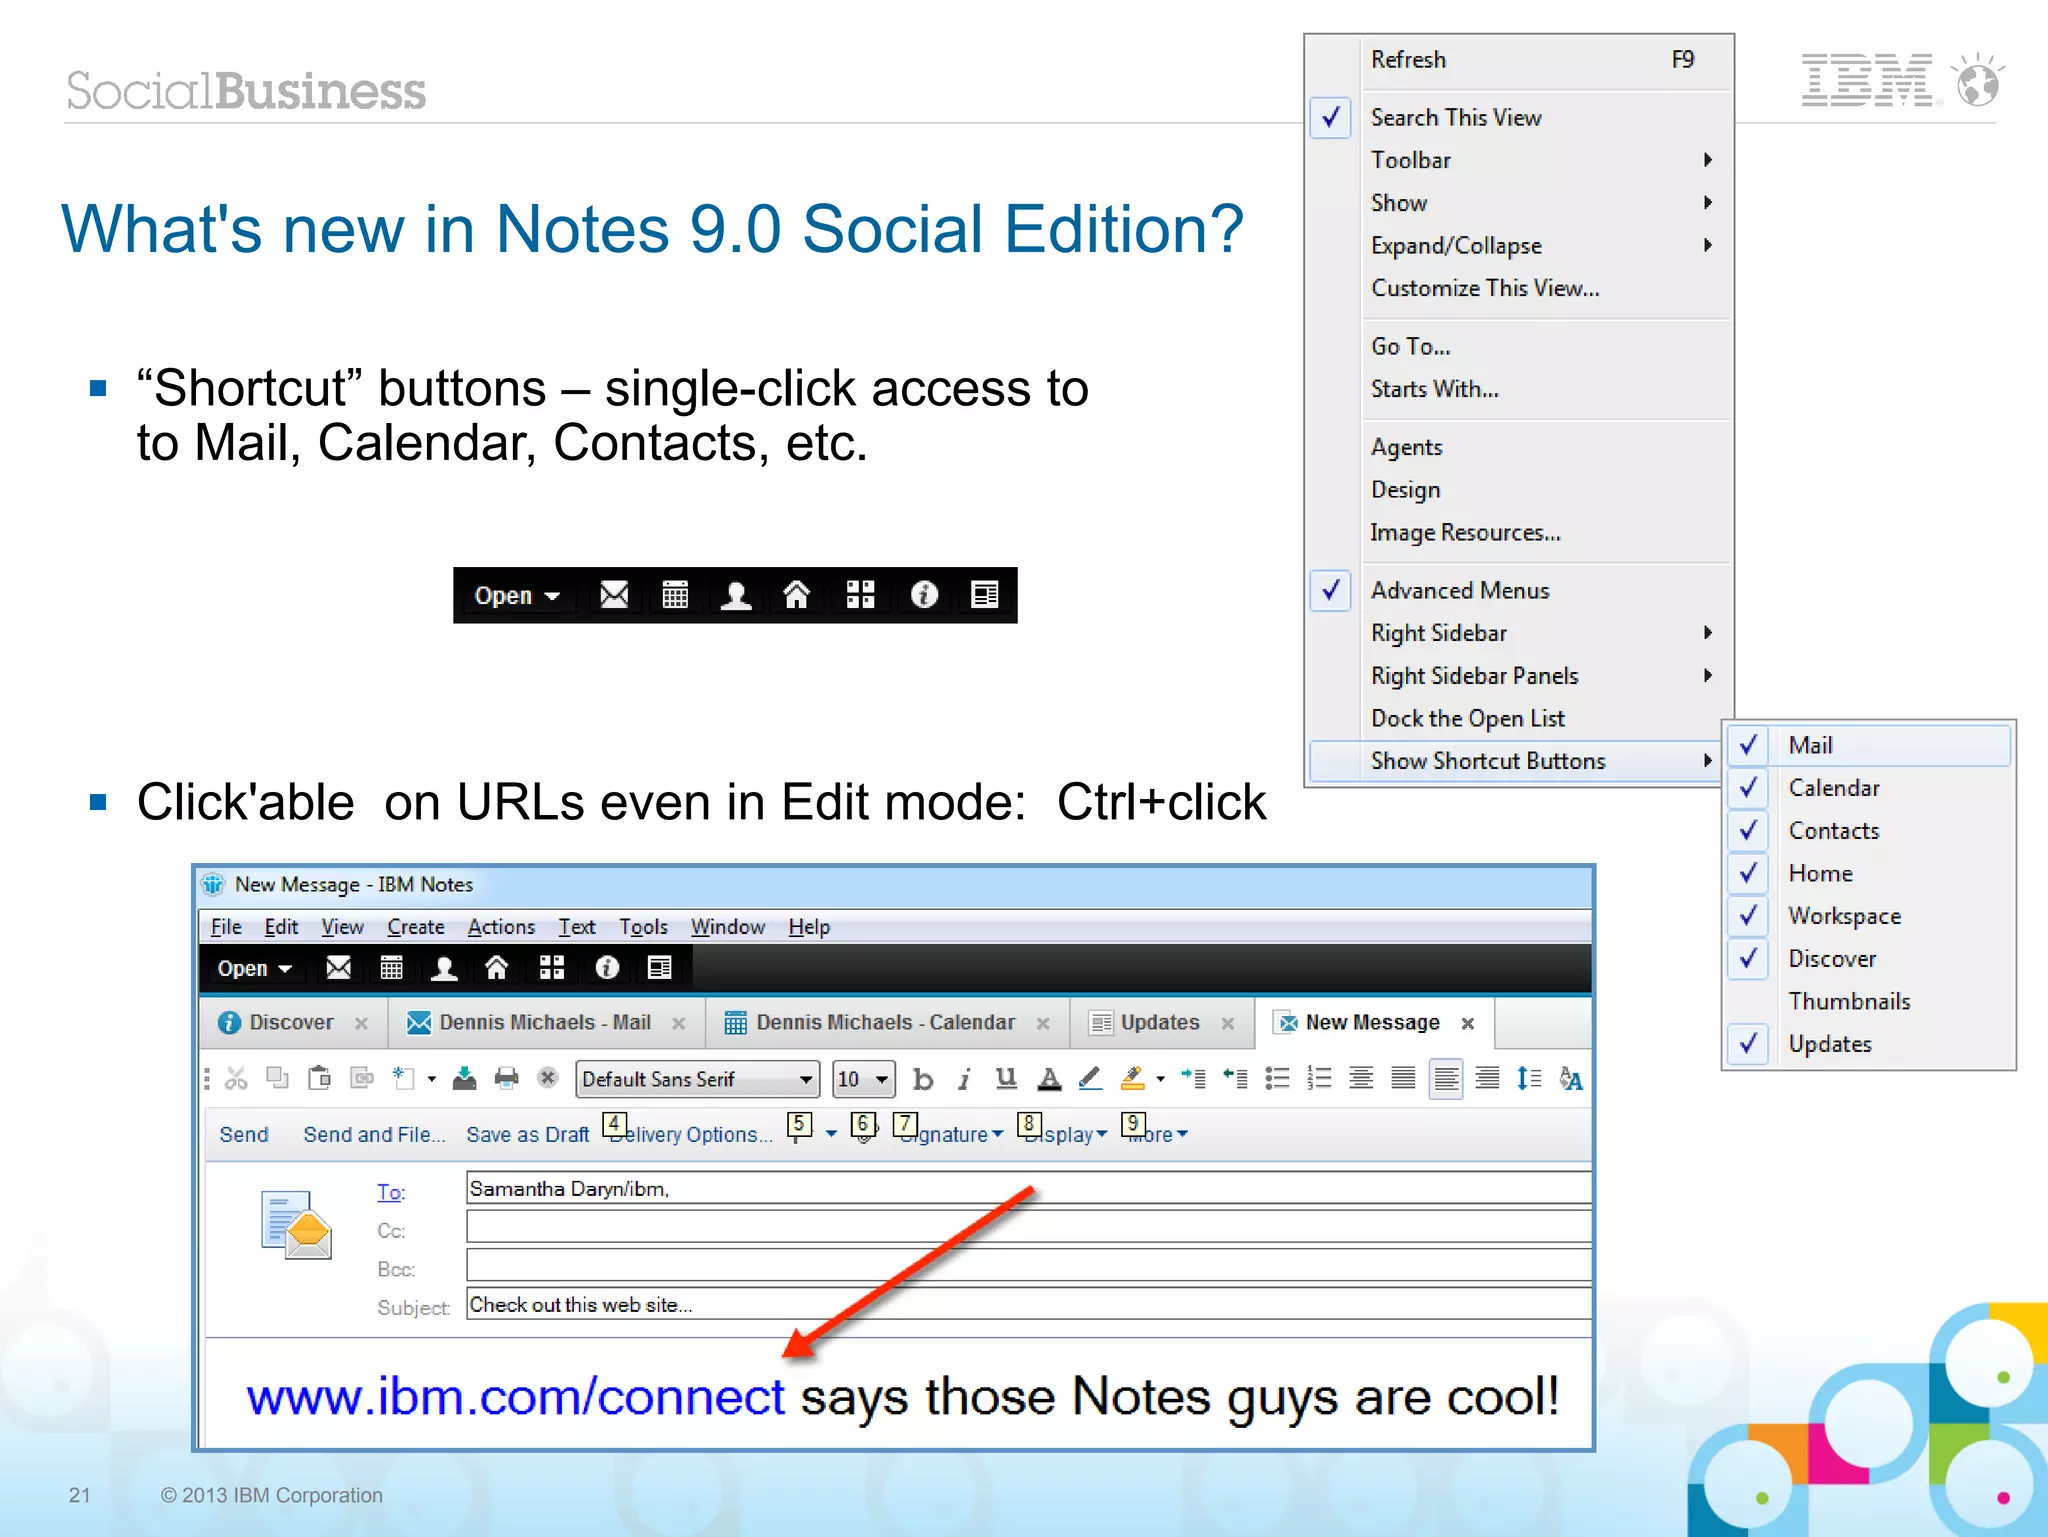Click the envelope Mail icon in the standalone shortcut bar

(614, 595)
